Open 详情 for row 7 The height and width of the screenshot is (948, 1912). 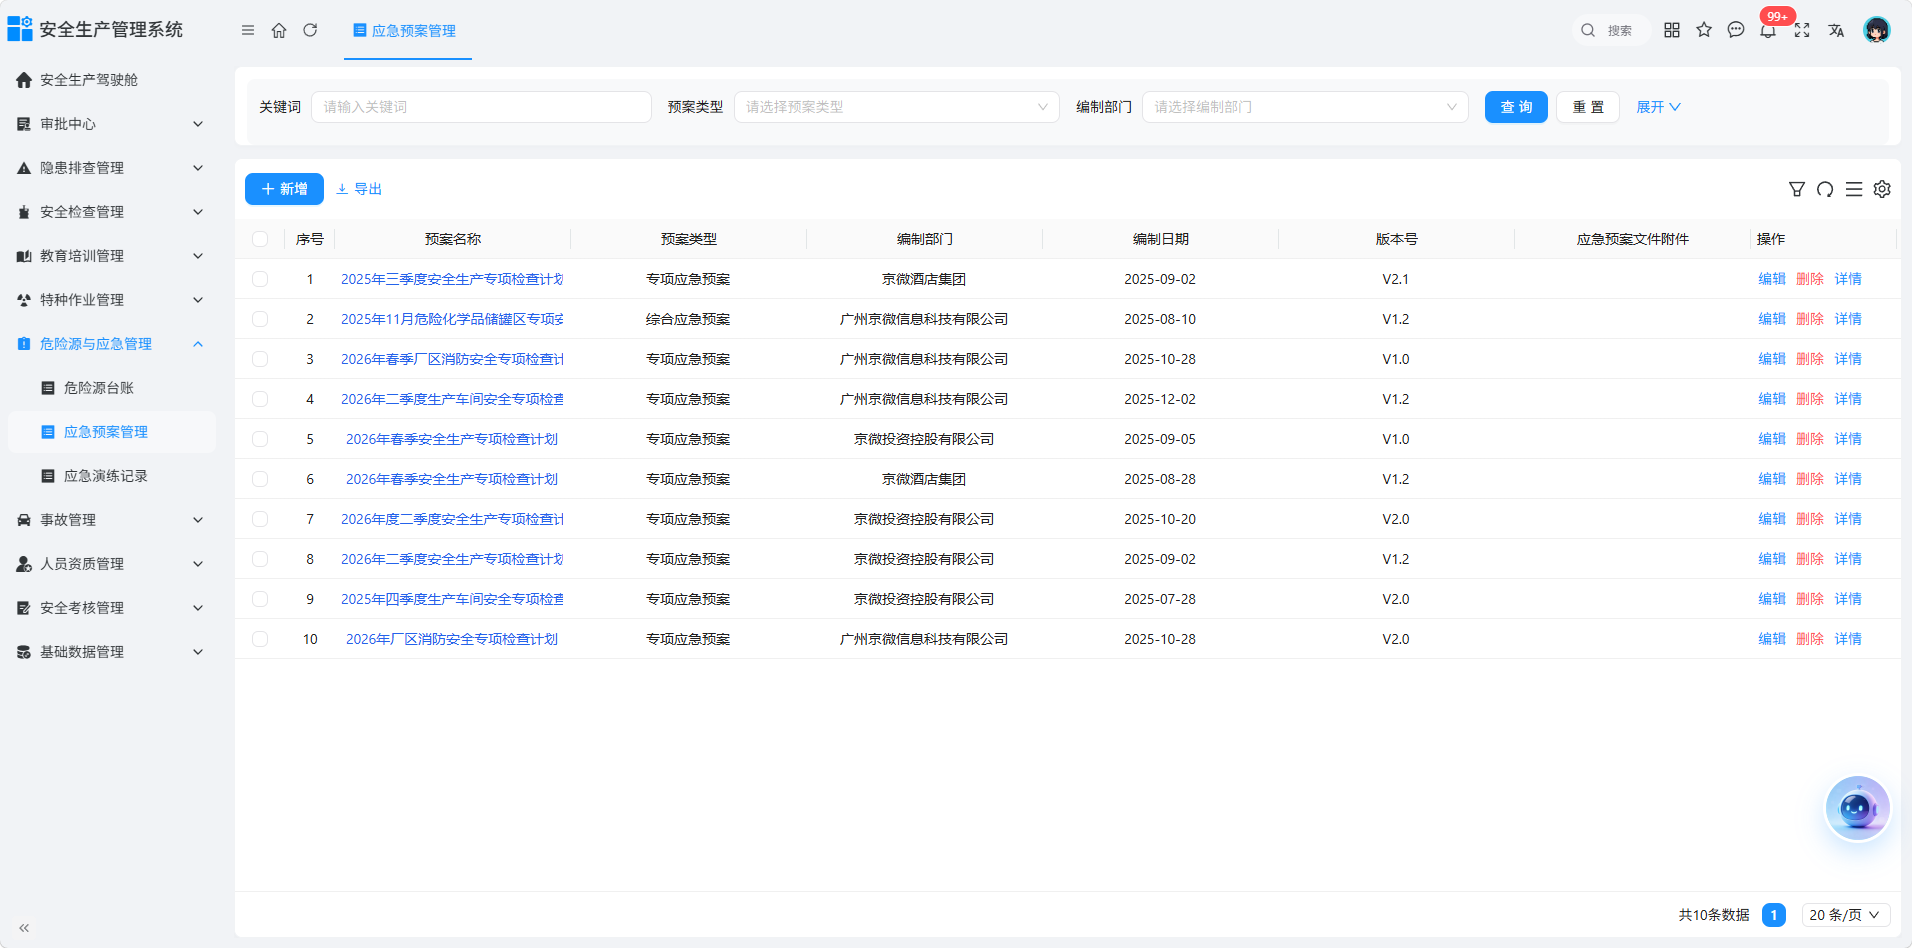pos(1848,519)
